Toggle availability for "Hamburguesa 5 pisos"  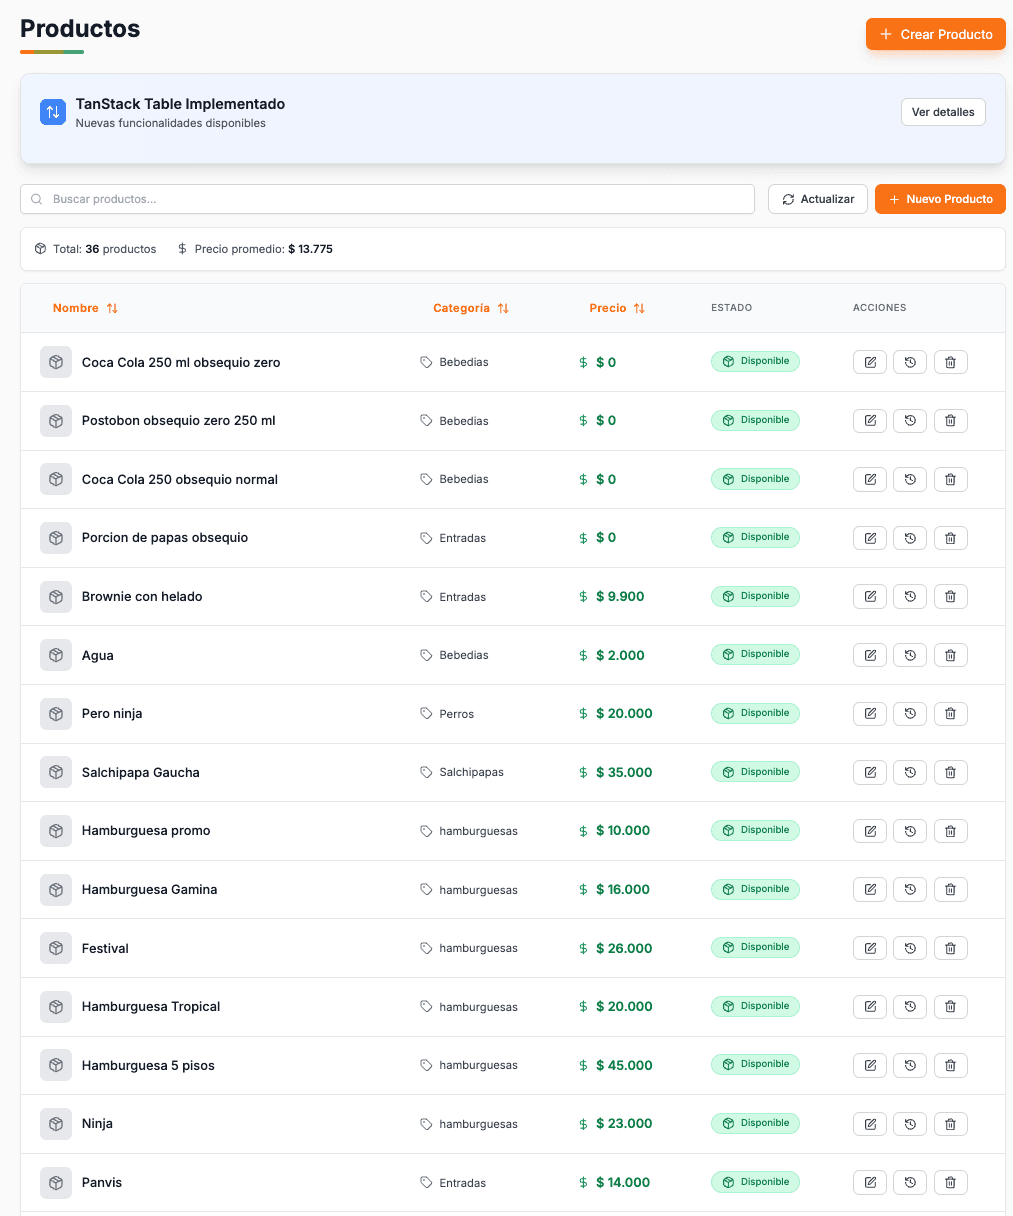pyautogui.click(x=755, y=1064)
